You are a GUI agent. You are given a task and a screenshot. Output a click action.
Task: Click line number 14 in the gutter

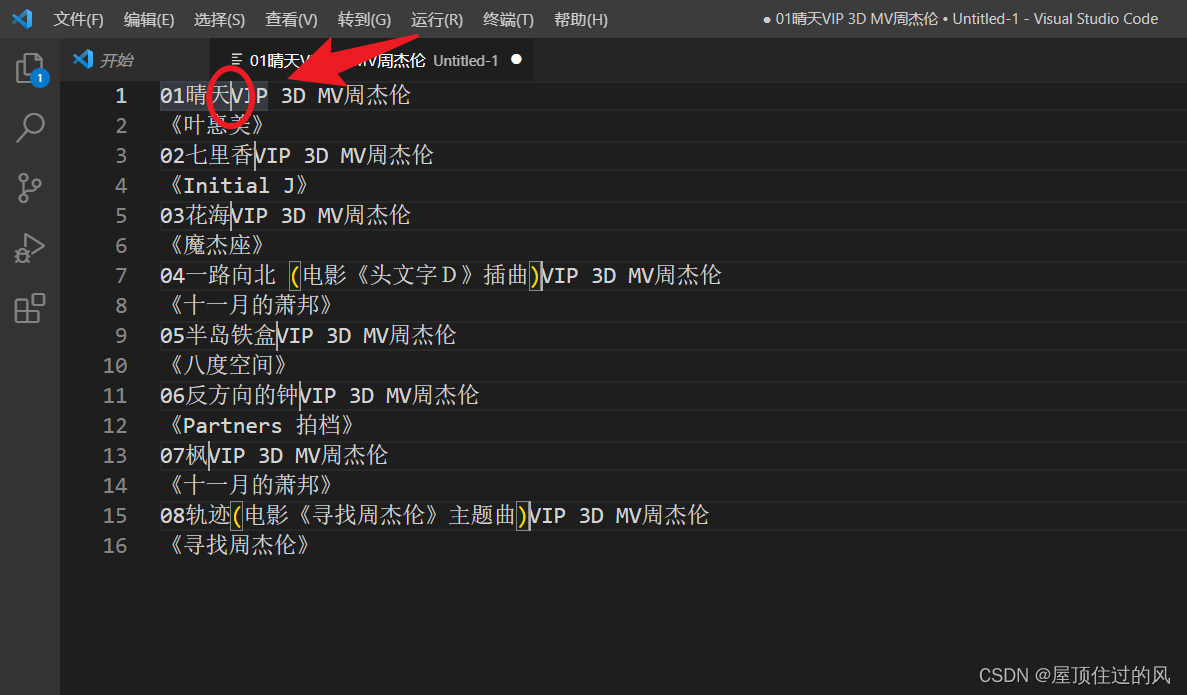[x=115, y=485]
